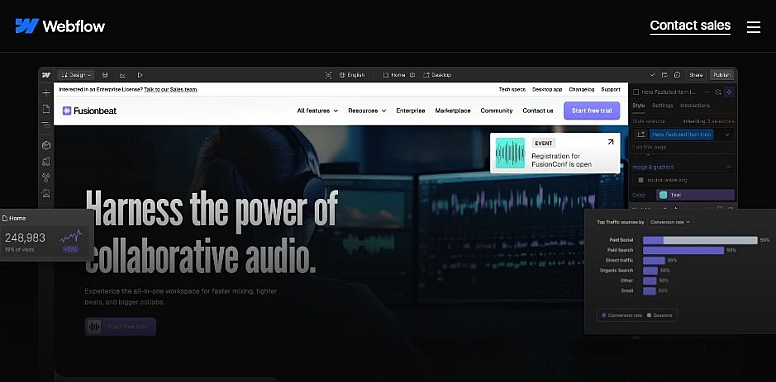Viewport: 776px width, 382px height.
Task: Open the Teal color value field
Action: 695,195
